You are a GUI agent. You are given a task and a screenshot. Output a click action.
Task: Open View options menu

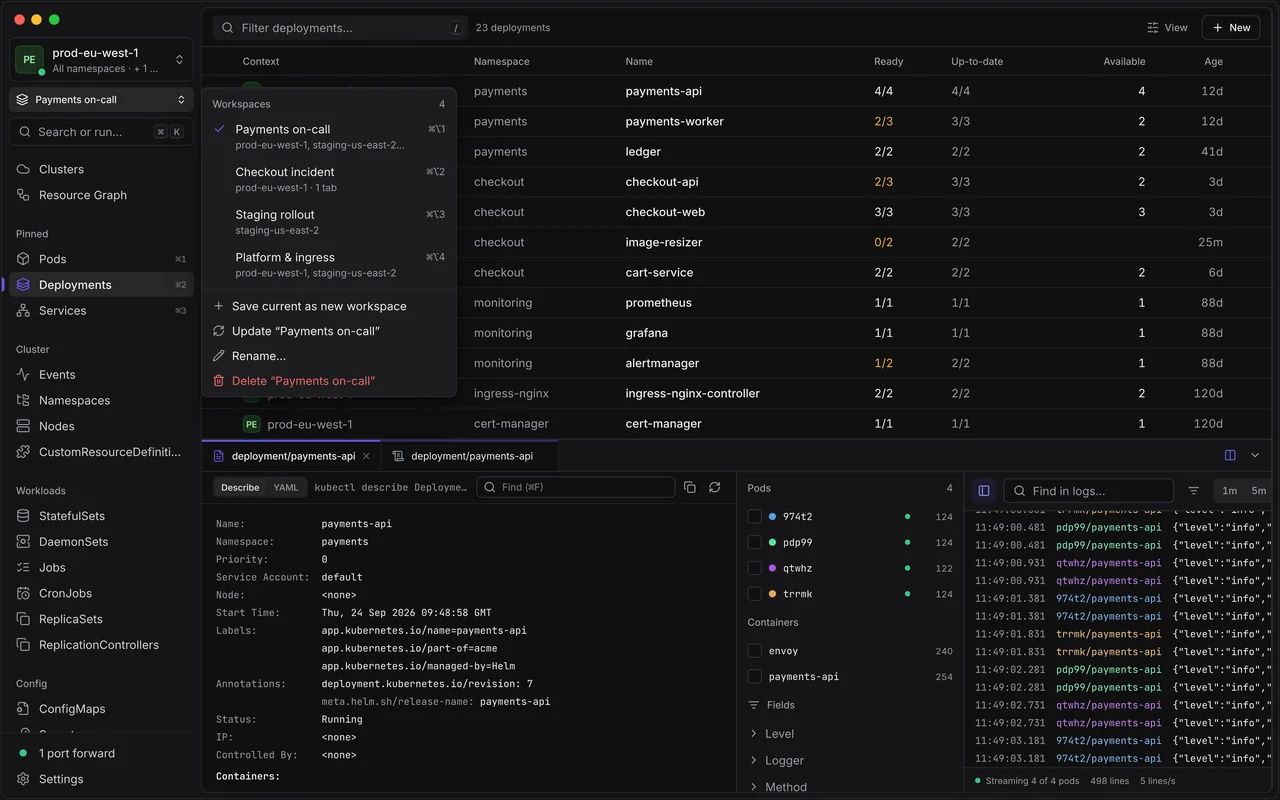tap(1167, 28)
